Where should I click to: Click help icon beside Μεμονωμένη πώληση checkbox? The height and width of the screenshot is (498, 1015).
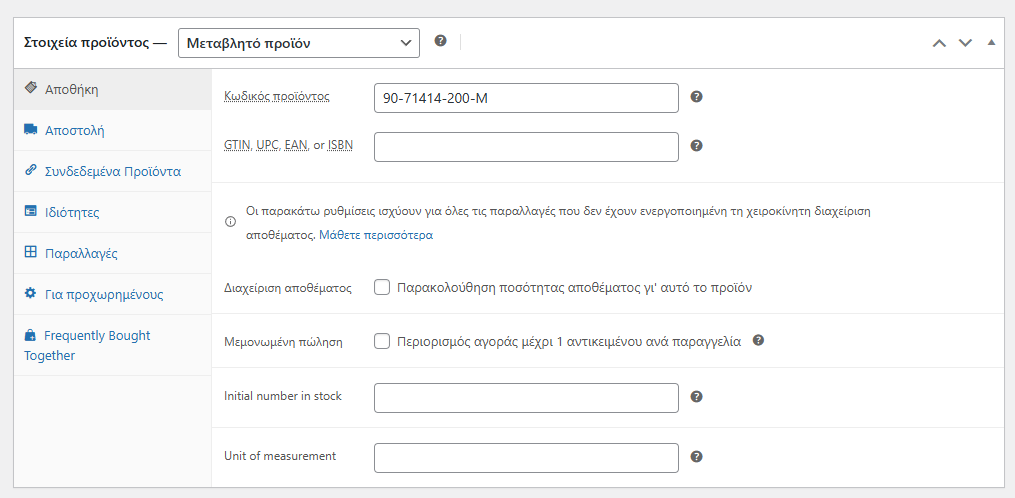point(759,340)
